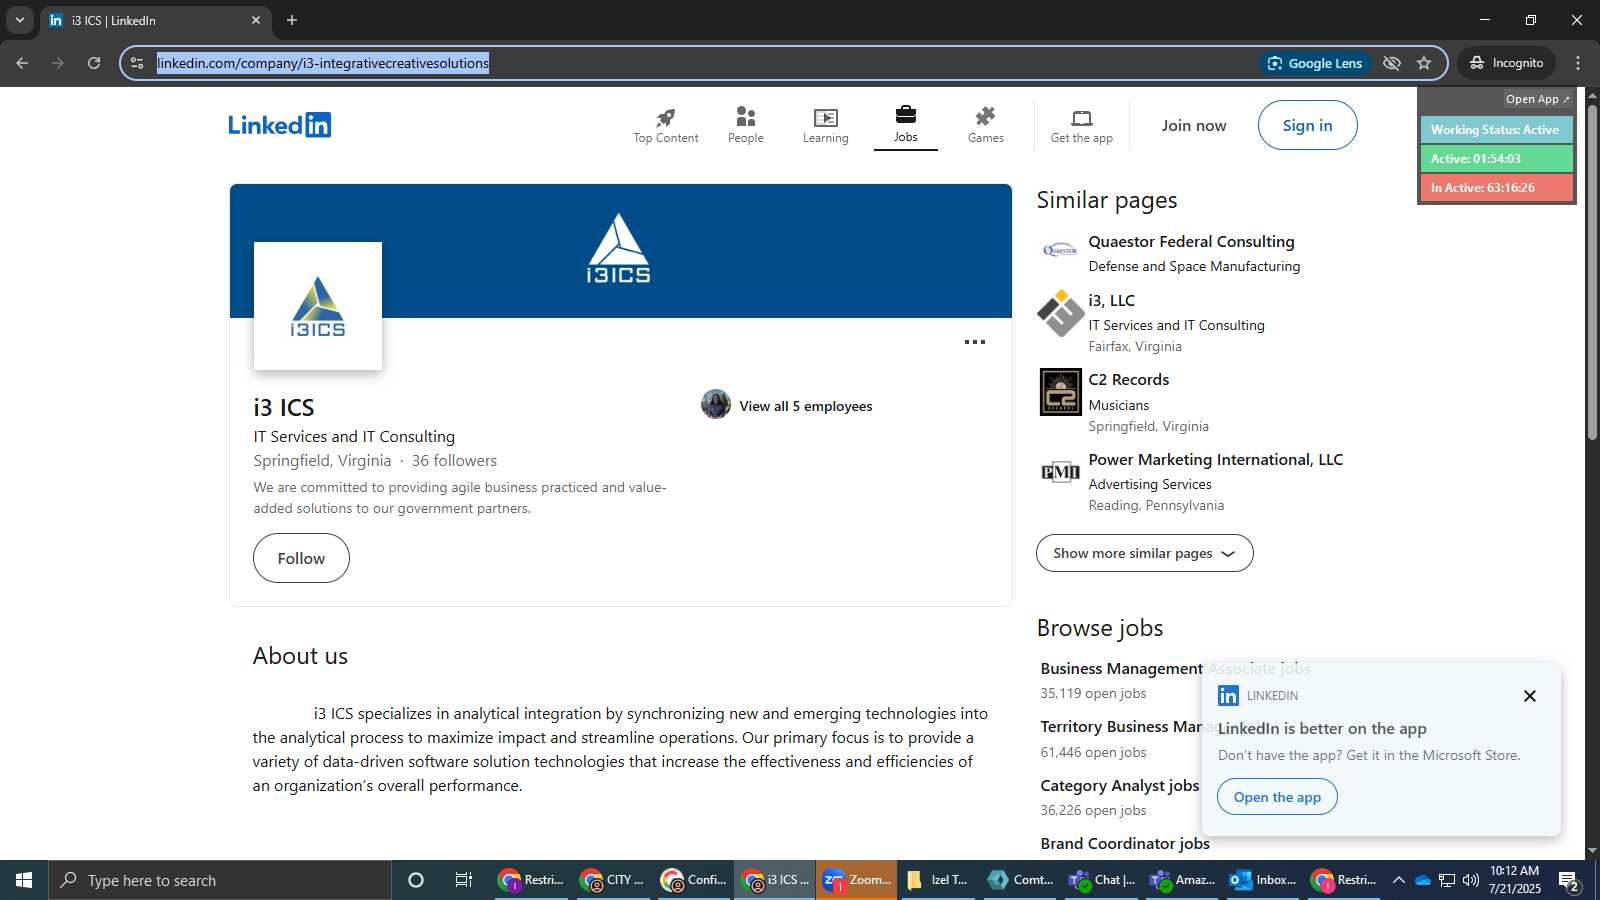The height and width of the screenshot is (900, 1600).
Task: Click the PMI company logo
Action: point(1060,472)
